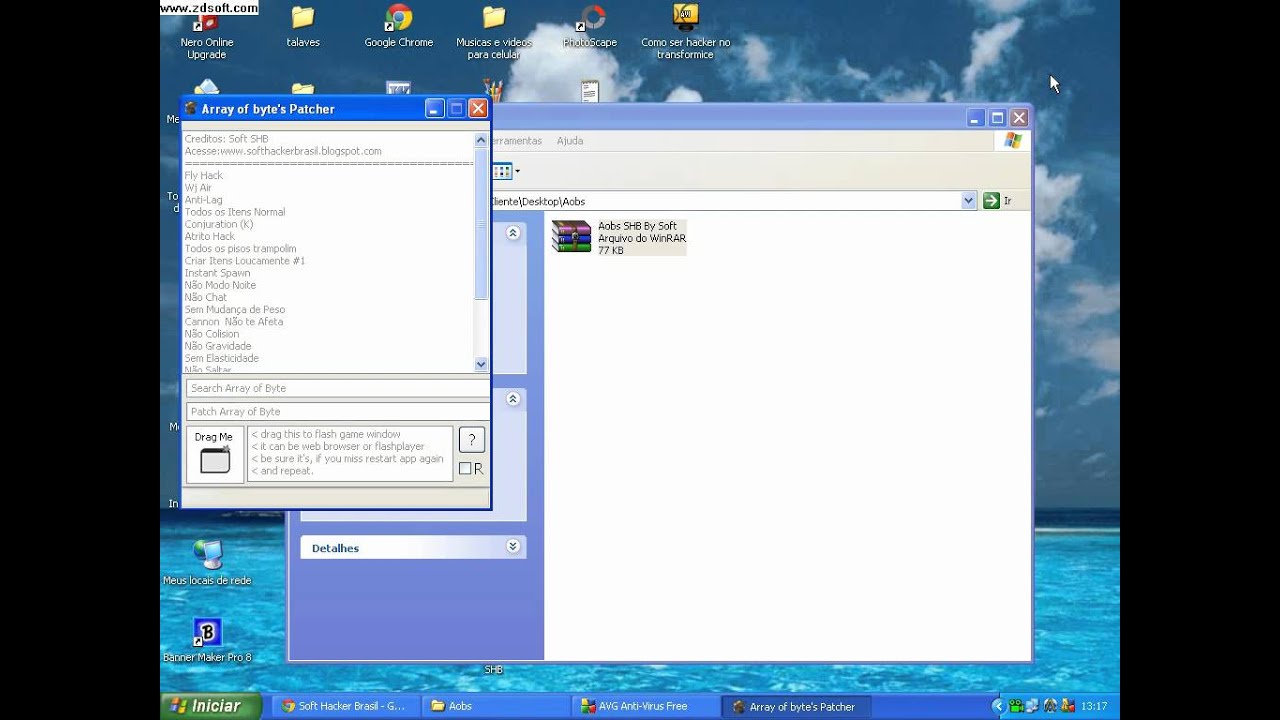Launch Banner Maker Pro 8 shortcut

pyautogui.click(x=207, y=640)
